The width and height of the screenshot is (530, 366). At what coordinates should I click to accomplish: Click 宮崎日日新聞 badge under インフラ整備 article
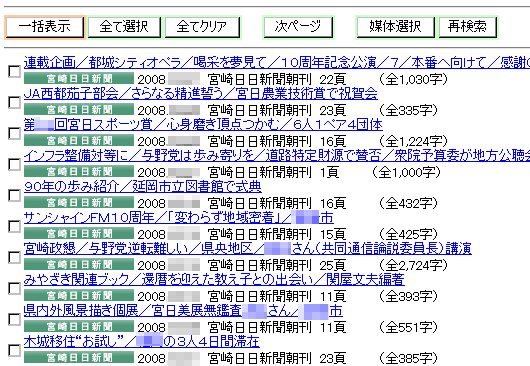coord(79,172)
